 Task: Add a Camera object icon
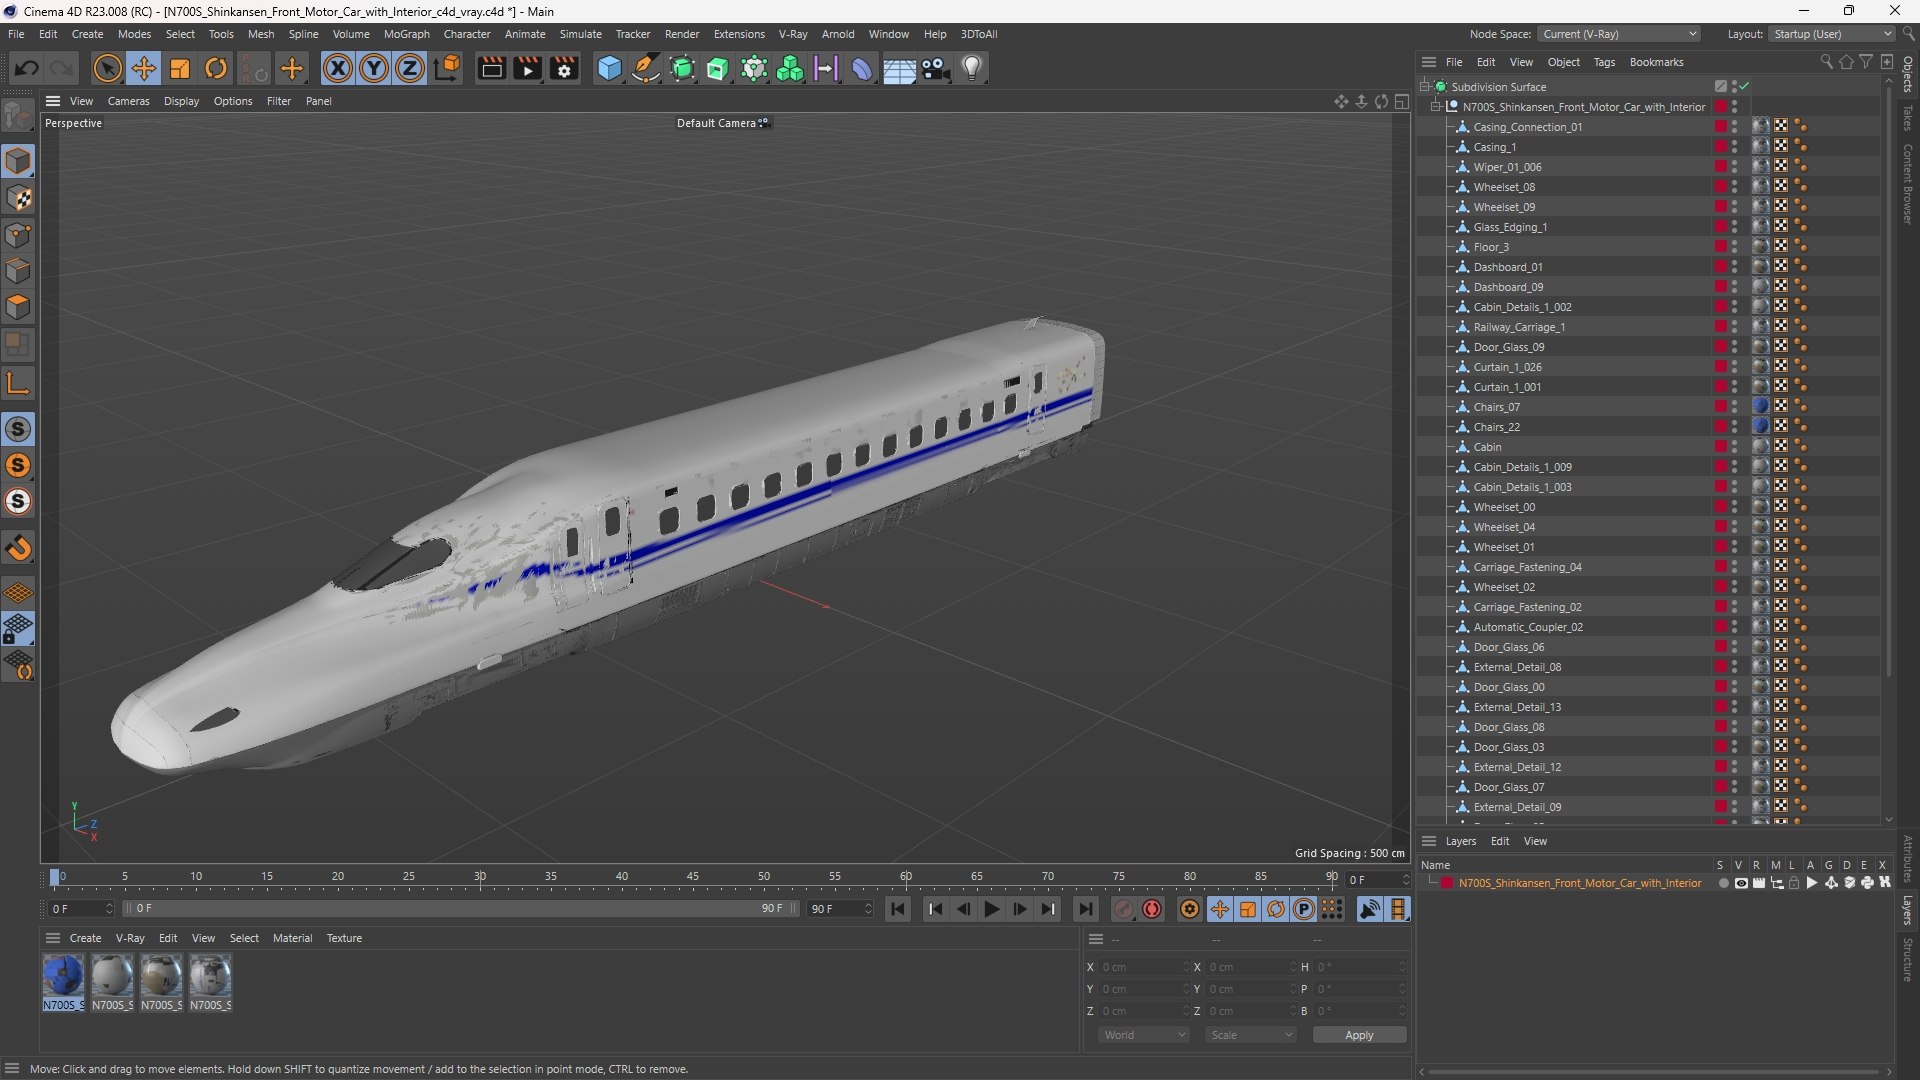pos(935,68)
